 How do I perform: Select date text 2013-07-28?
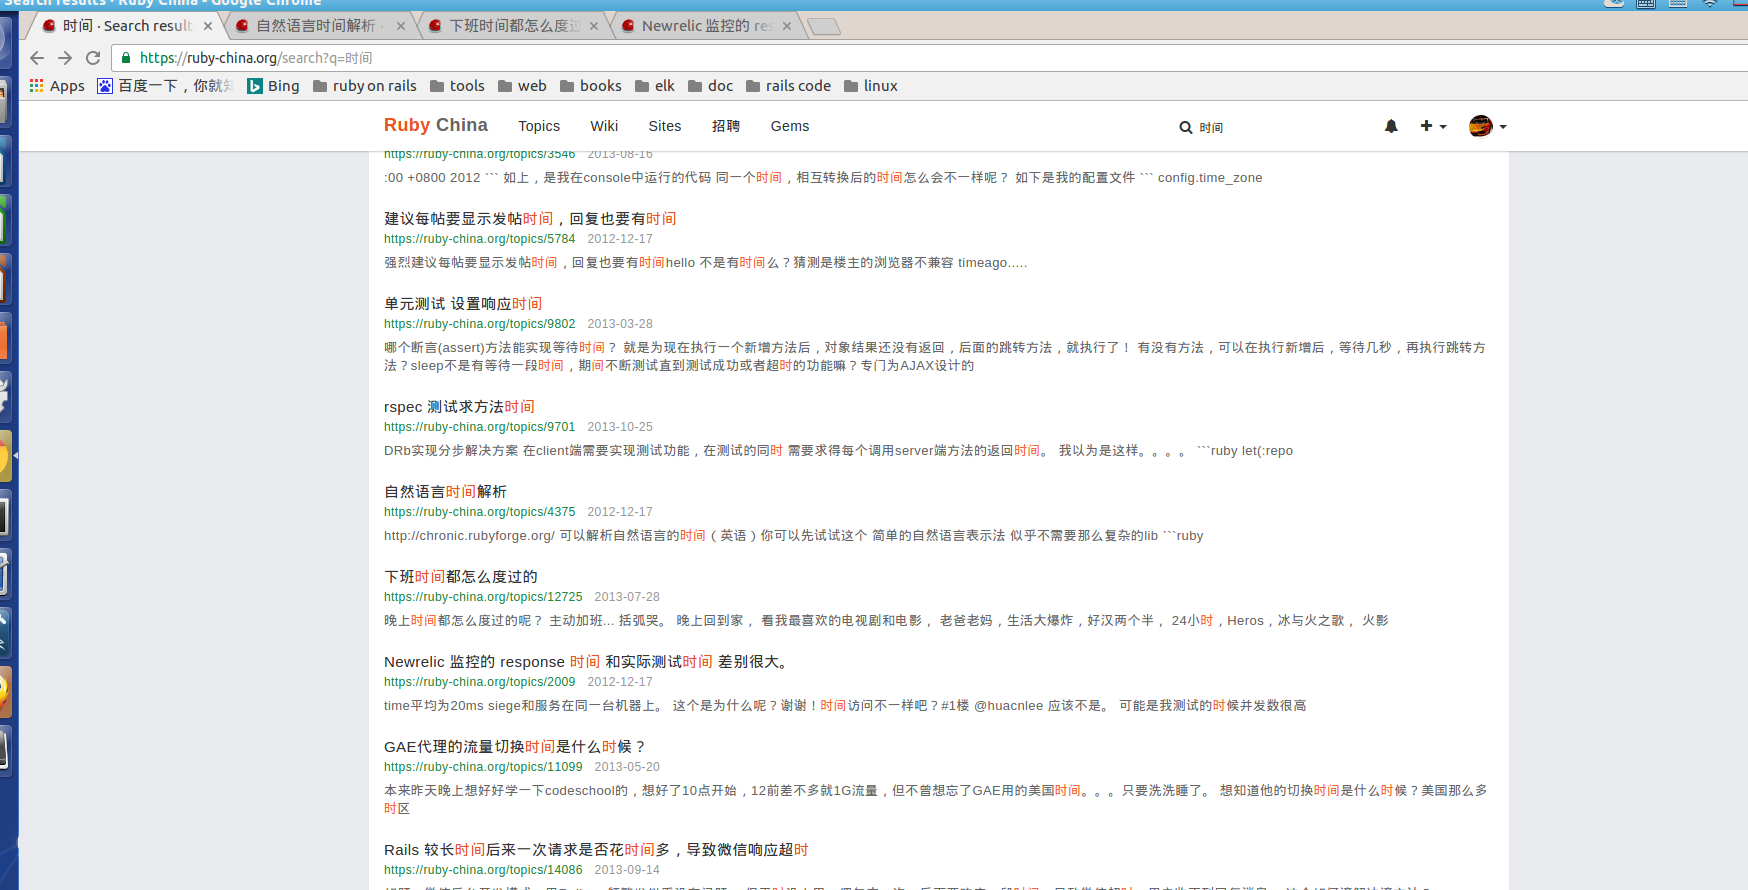(627, 597)
